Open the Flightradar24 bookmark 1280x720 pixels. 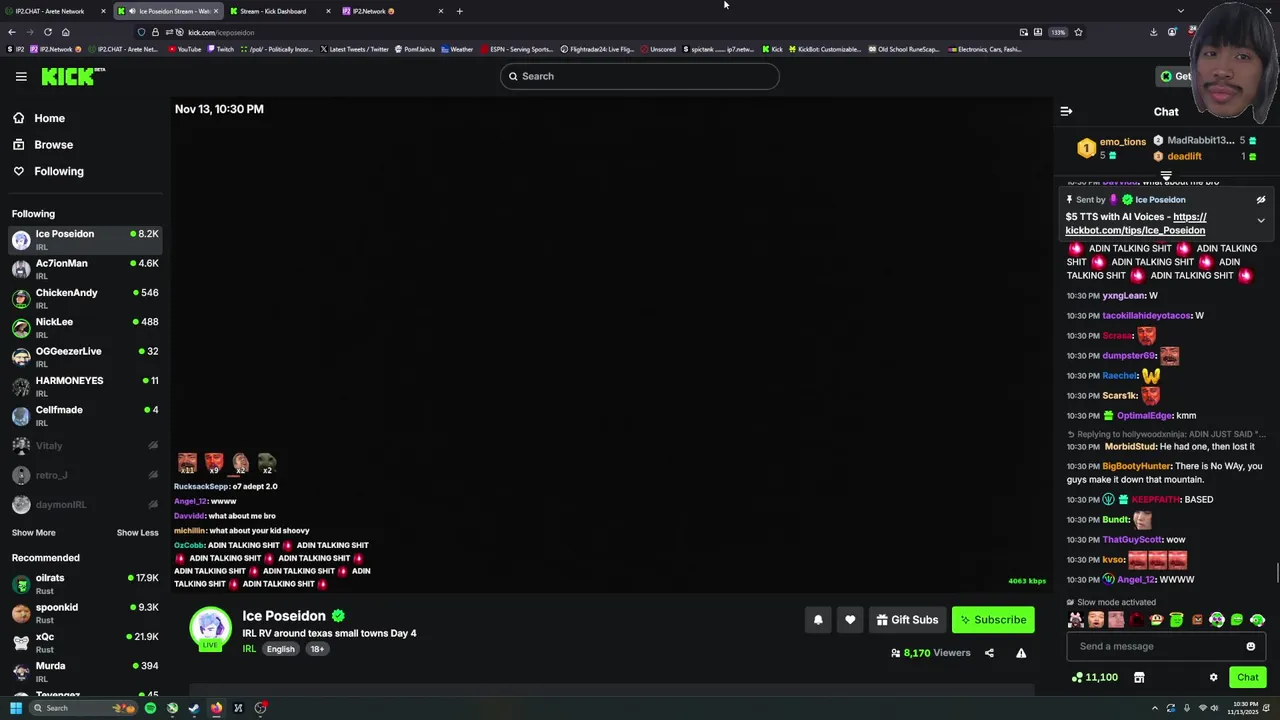[x=598, y=49]
